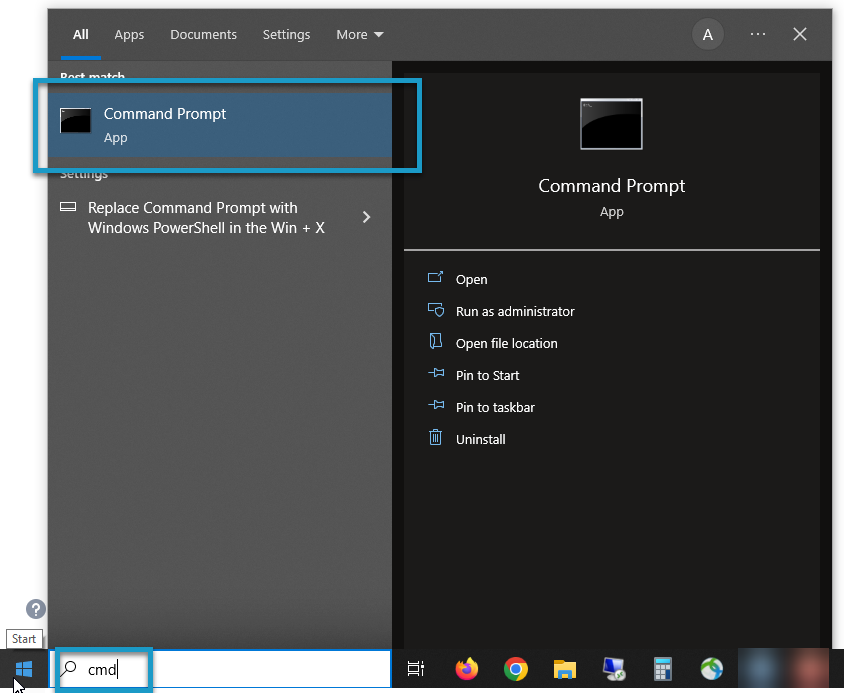Screen dimensions: 844x693
Task: Open the ellipsis options menu
Action: [757, 34]
